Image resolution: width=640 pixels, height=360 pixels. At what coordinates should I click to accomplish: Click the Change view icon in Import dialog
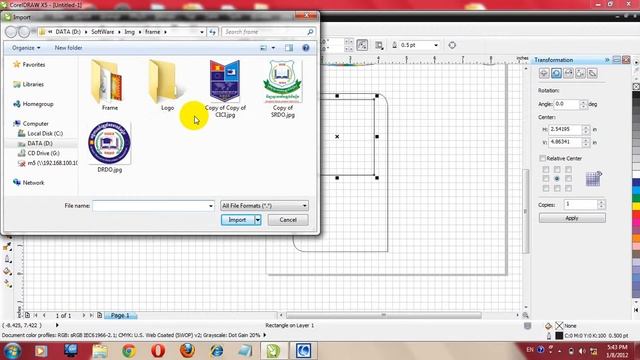(264, 48)
